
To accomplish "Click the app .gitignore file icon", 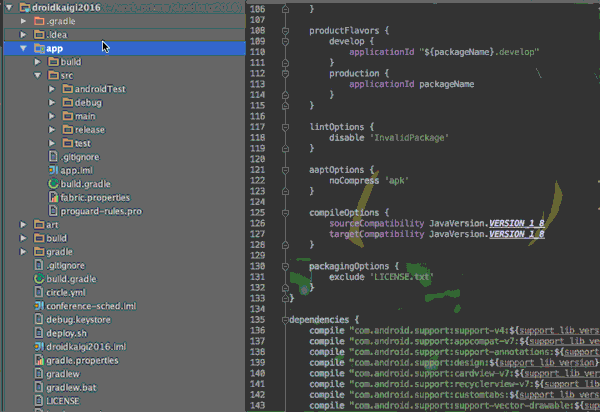I will (x=53, y=156).
